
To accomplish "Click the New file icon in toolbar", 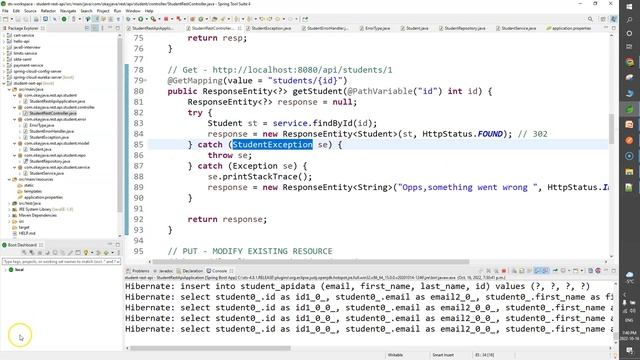I will click(x=5, y=19).
